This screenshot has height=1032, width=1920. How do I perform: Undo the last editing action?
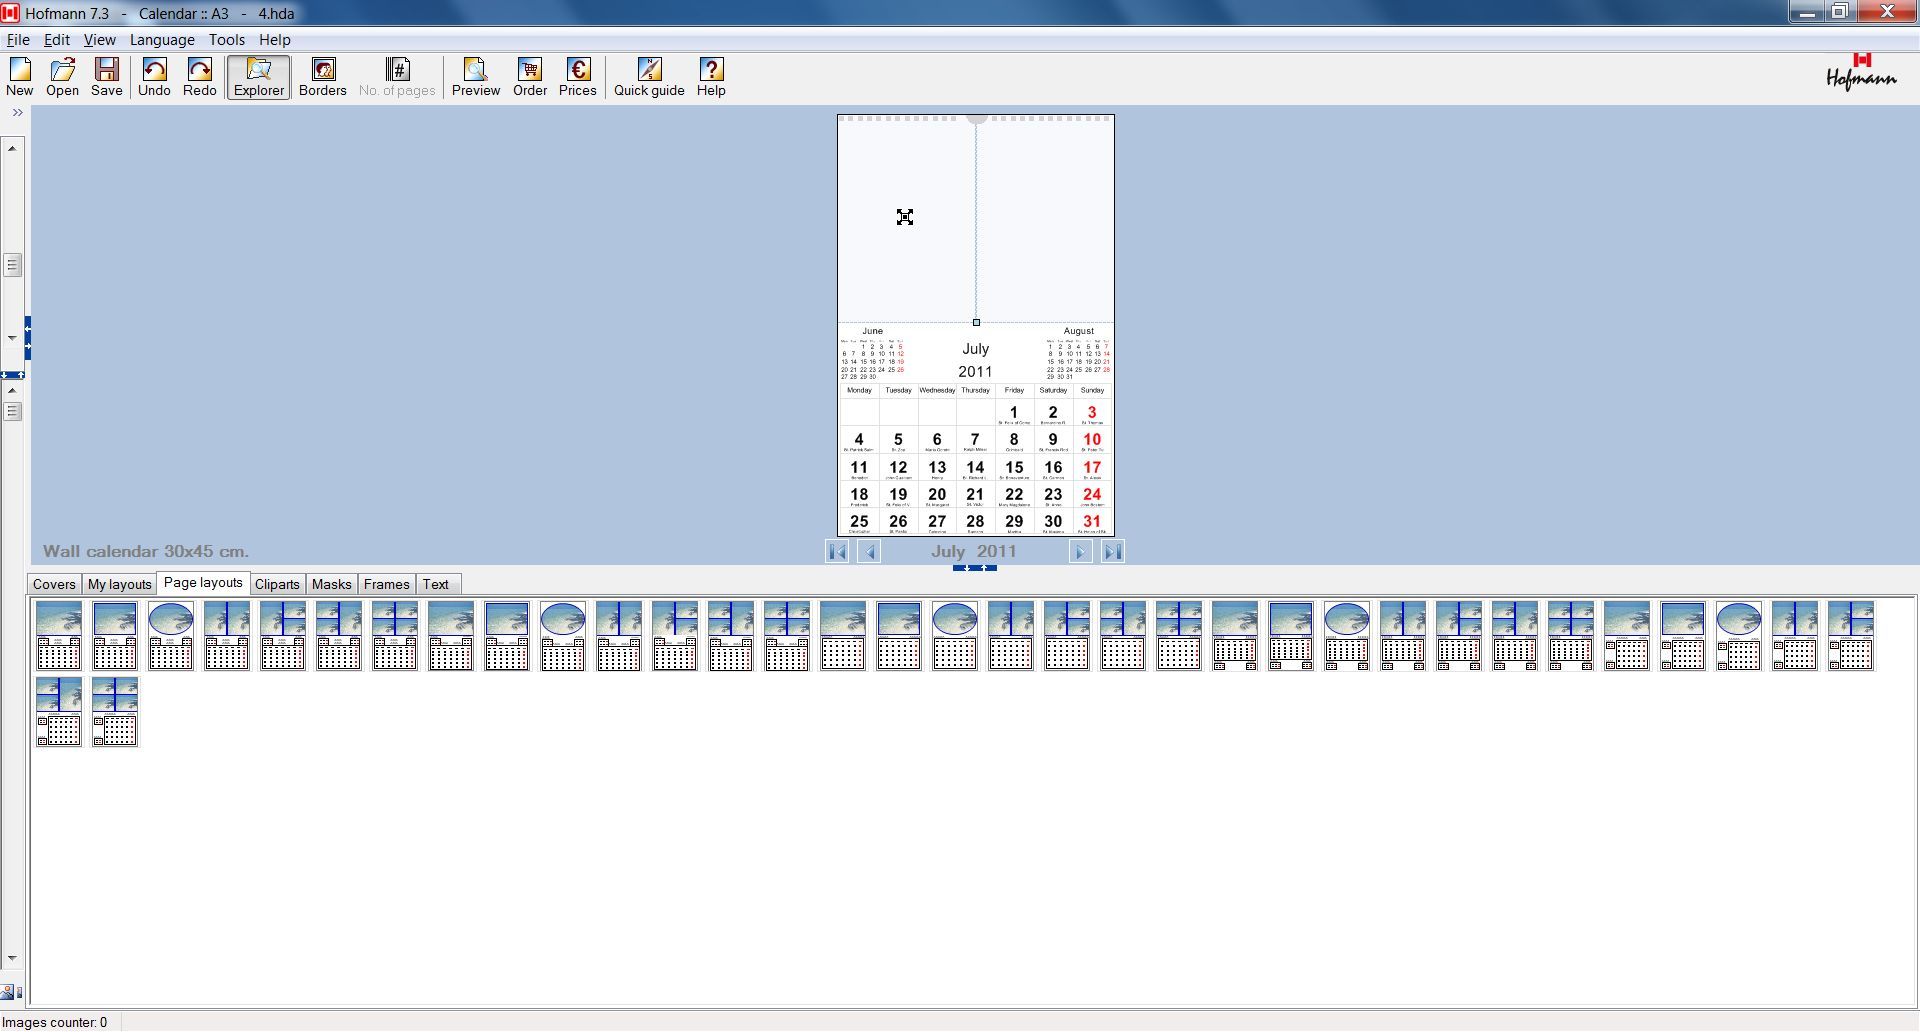(x=154, y=76)
